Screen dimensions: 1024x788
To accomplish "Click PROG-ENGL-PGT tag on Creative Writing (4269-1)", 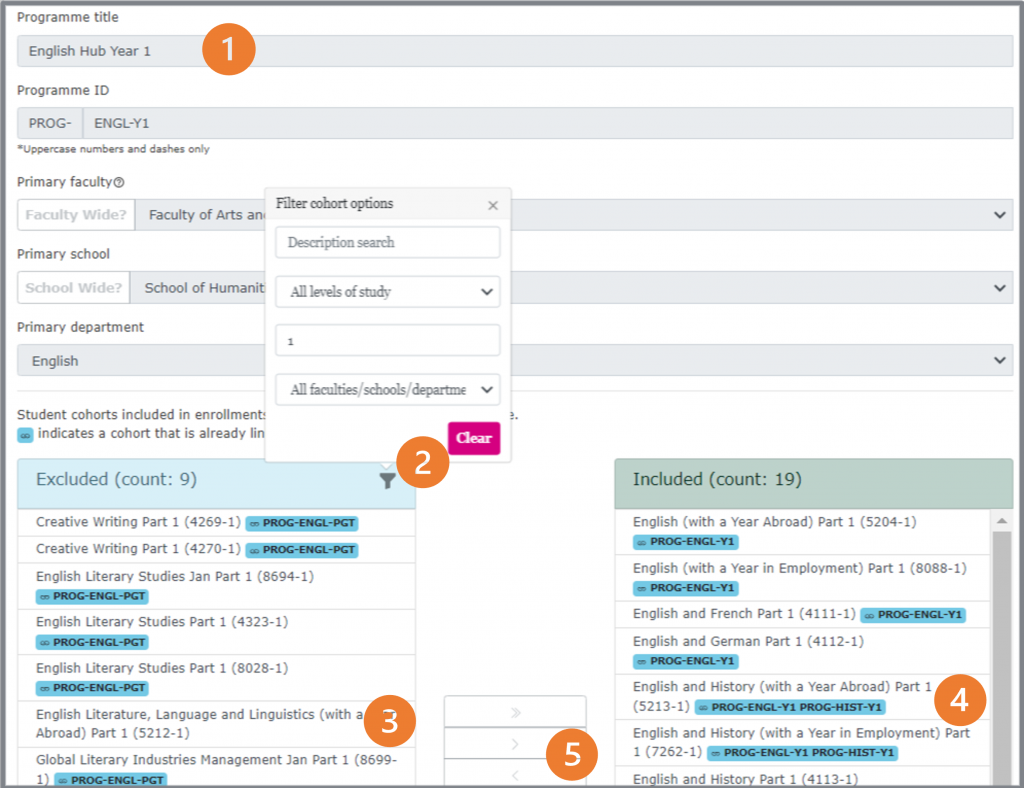I will [x=301, y=523].
